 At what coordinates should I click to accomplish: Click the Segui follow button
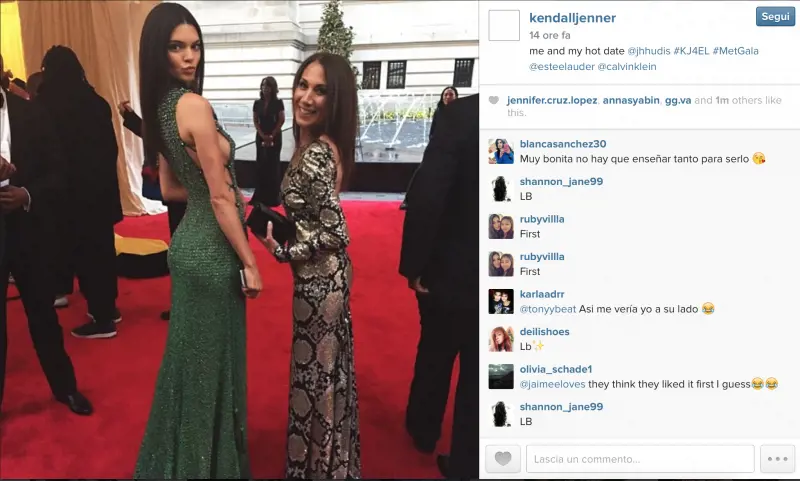pos(775,16)
